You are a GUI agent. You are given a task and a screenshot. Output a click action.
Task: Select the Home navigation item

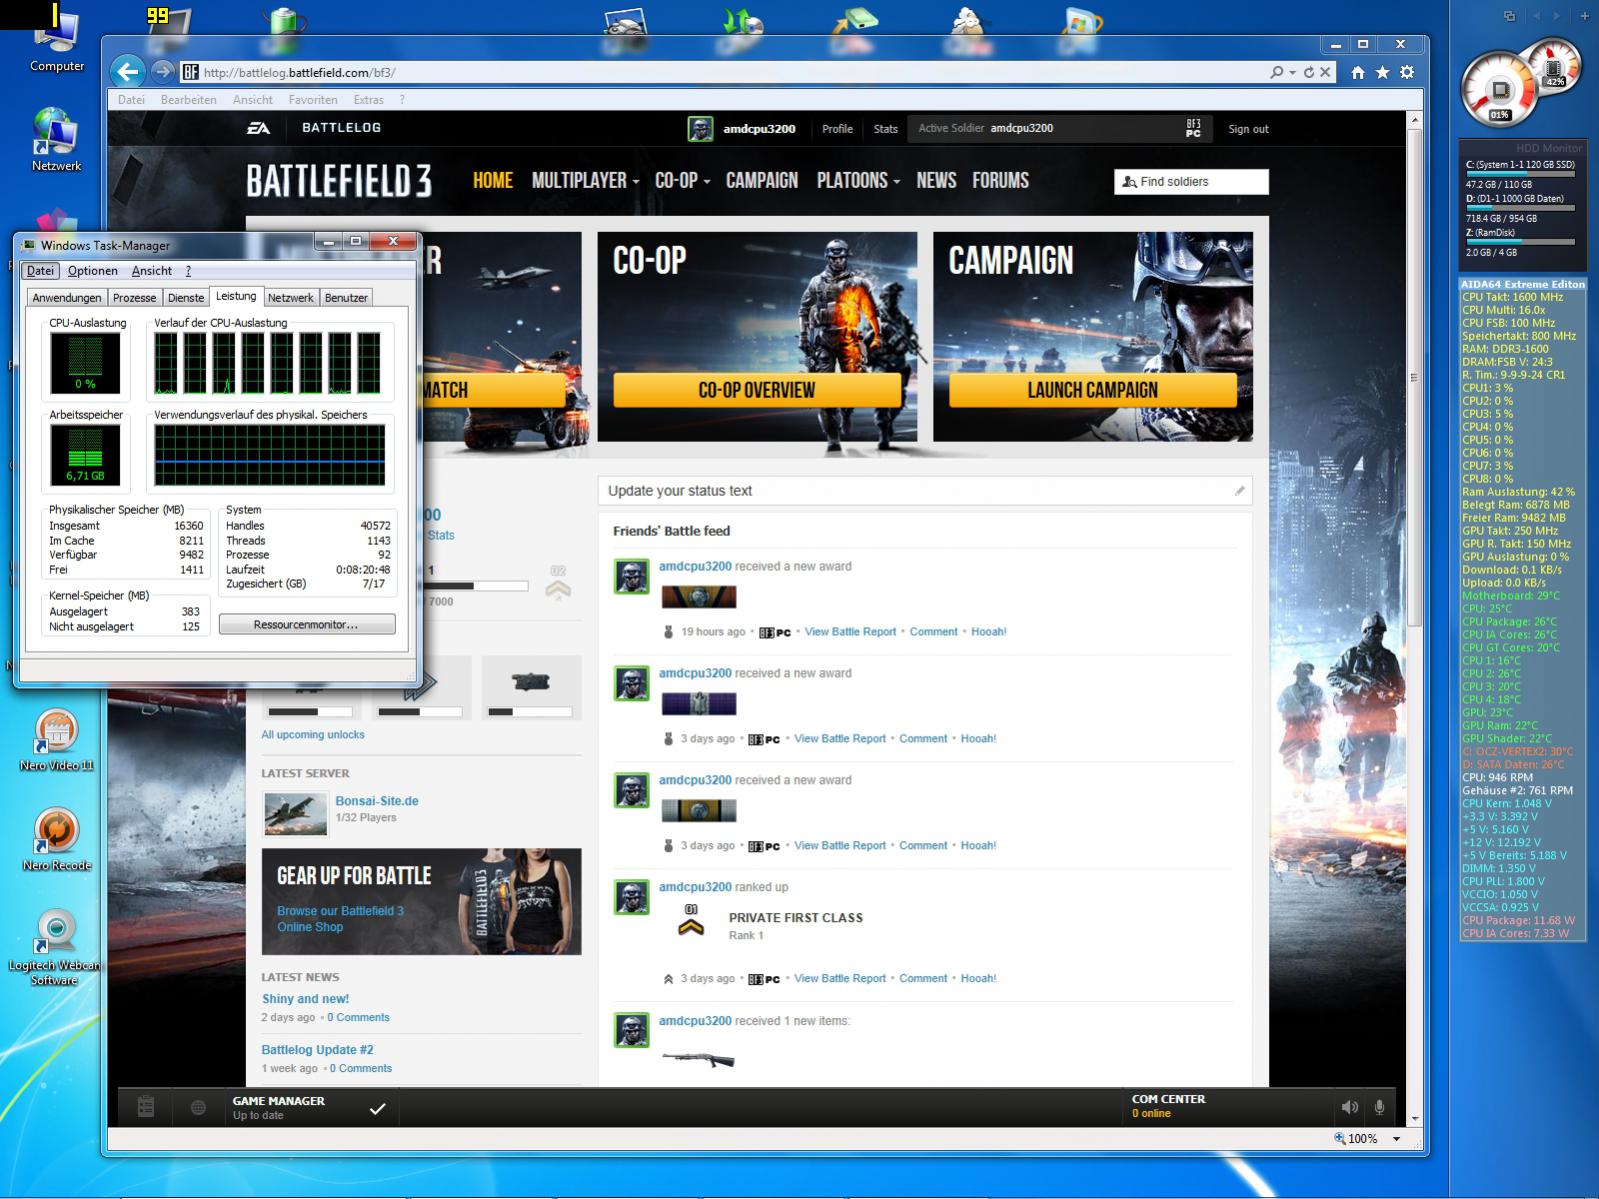493,180
